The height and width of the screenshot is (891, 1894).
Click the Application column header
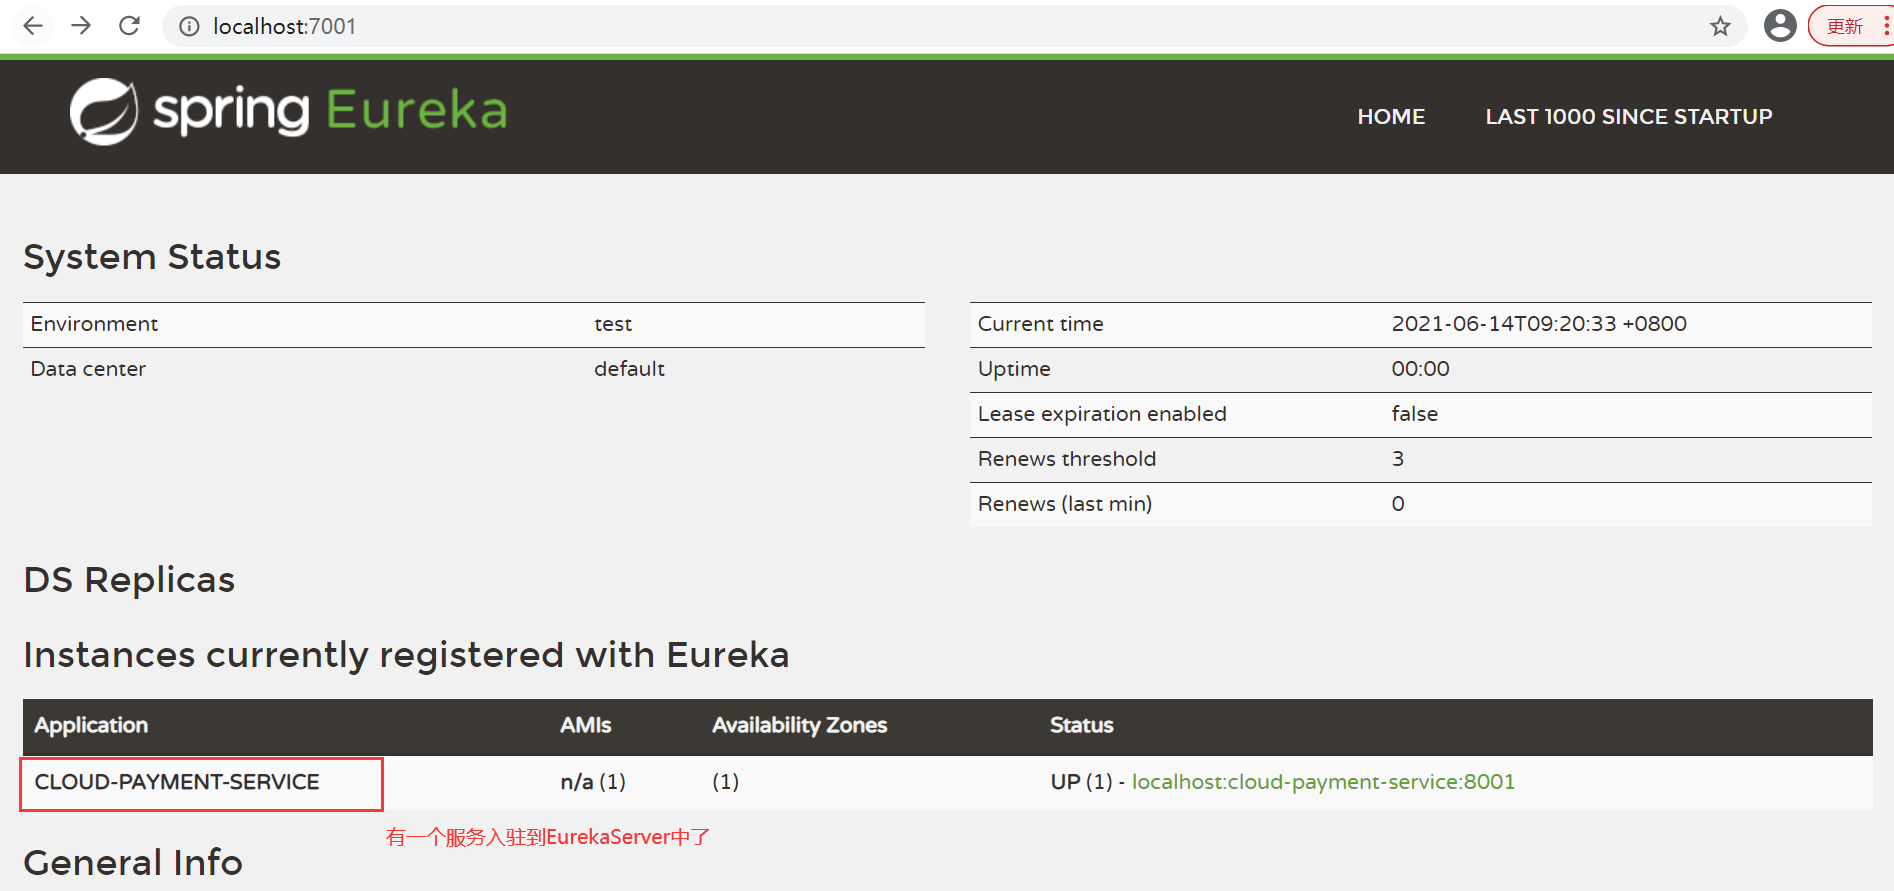[91, 725]
